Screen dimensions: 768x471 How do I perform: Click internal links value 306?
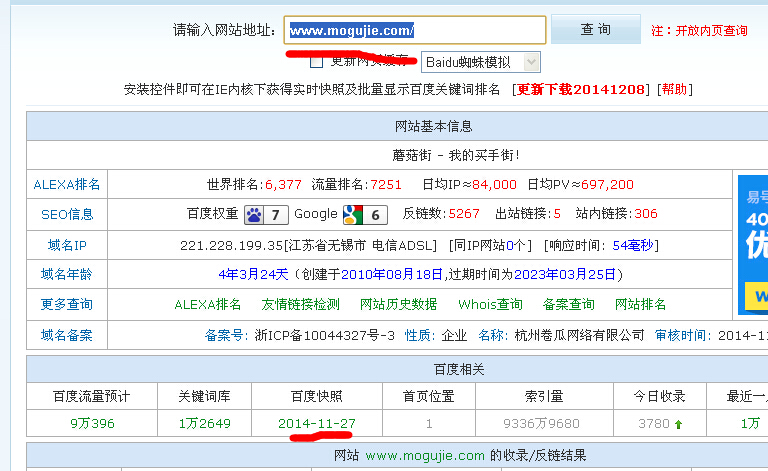pyautogui.click(x=646, y=214)
